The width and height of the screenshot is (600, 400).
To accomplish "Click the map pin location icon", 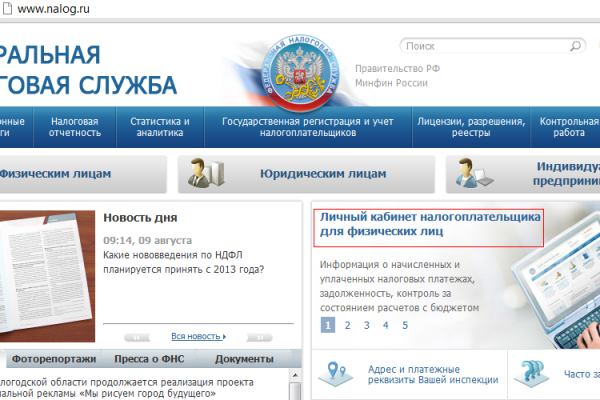I will [336, 374].
